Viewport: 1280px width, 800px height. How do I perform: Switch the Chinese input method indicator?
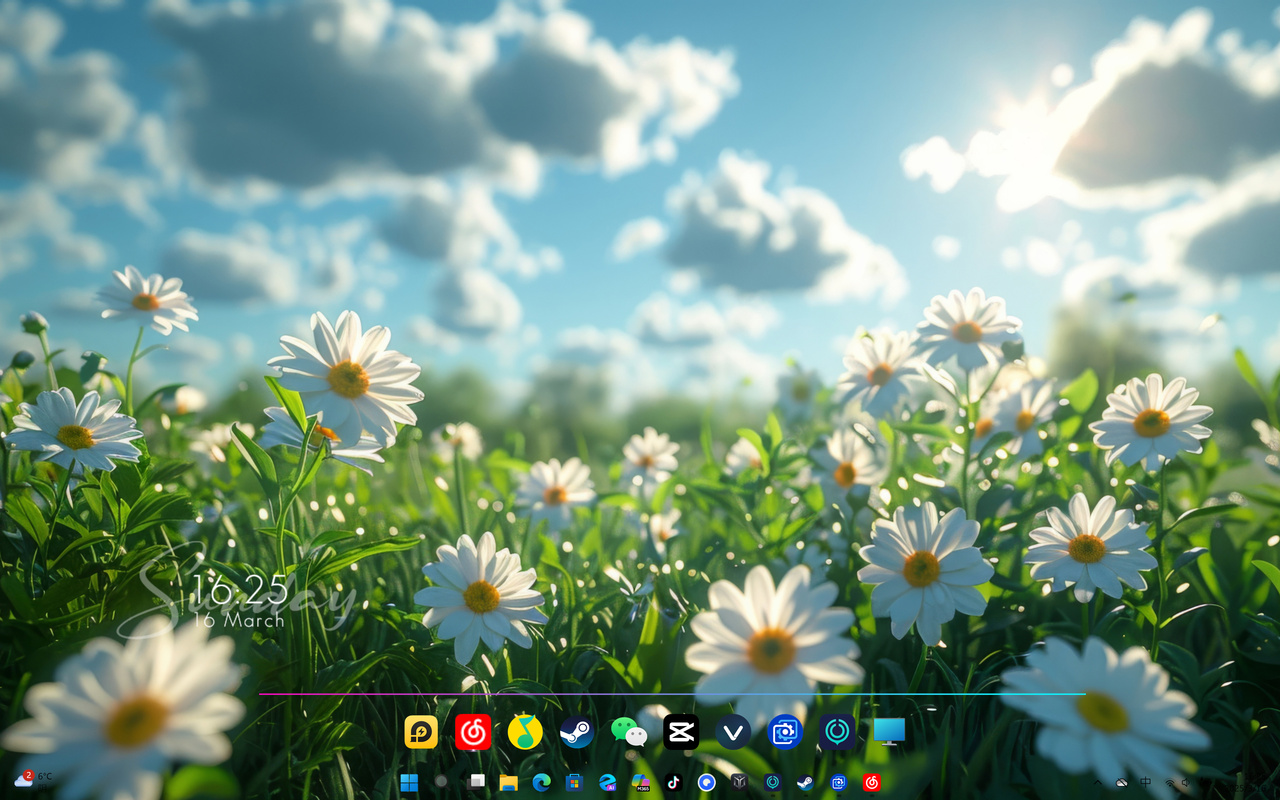pyautogui.click(x=1146, y=782)
